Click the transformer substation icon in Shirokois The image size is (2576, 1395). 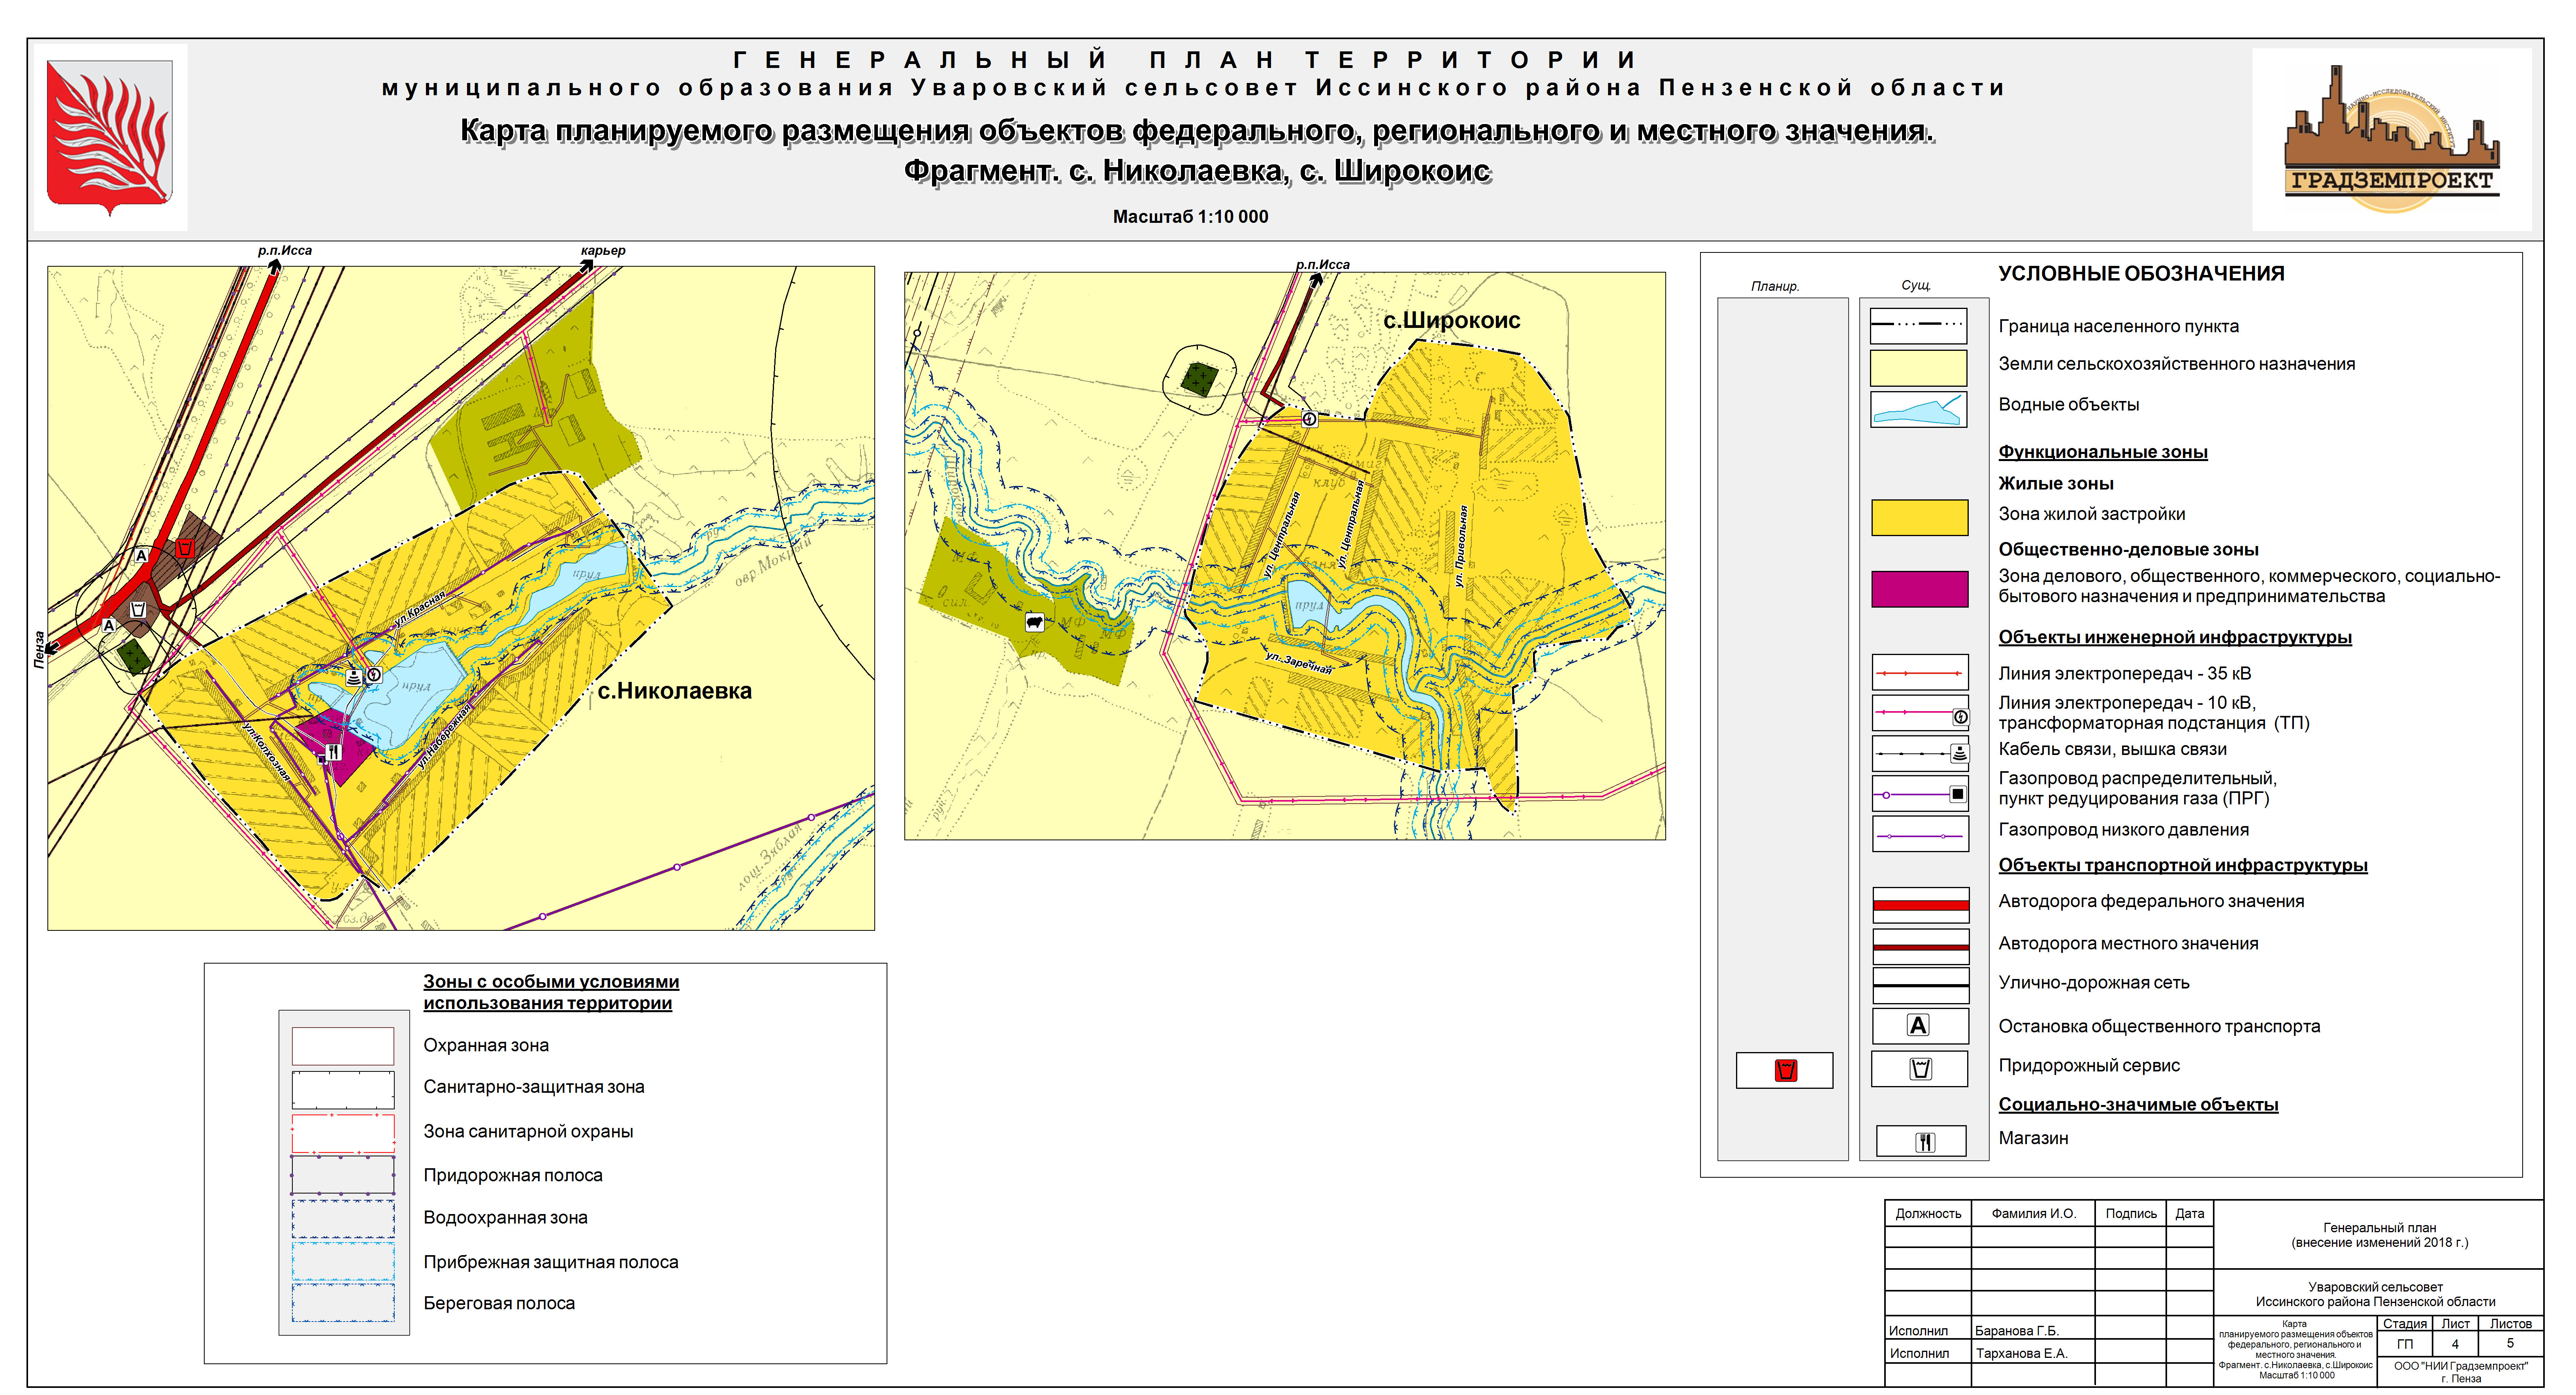tap(1309, 419)
